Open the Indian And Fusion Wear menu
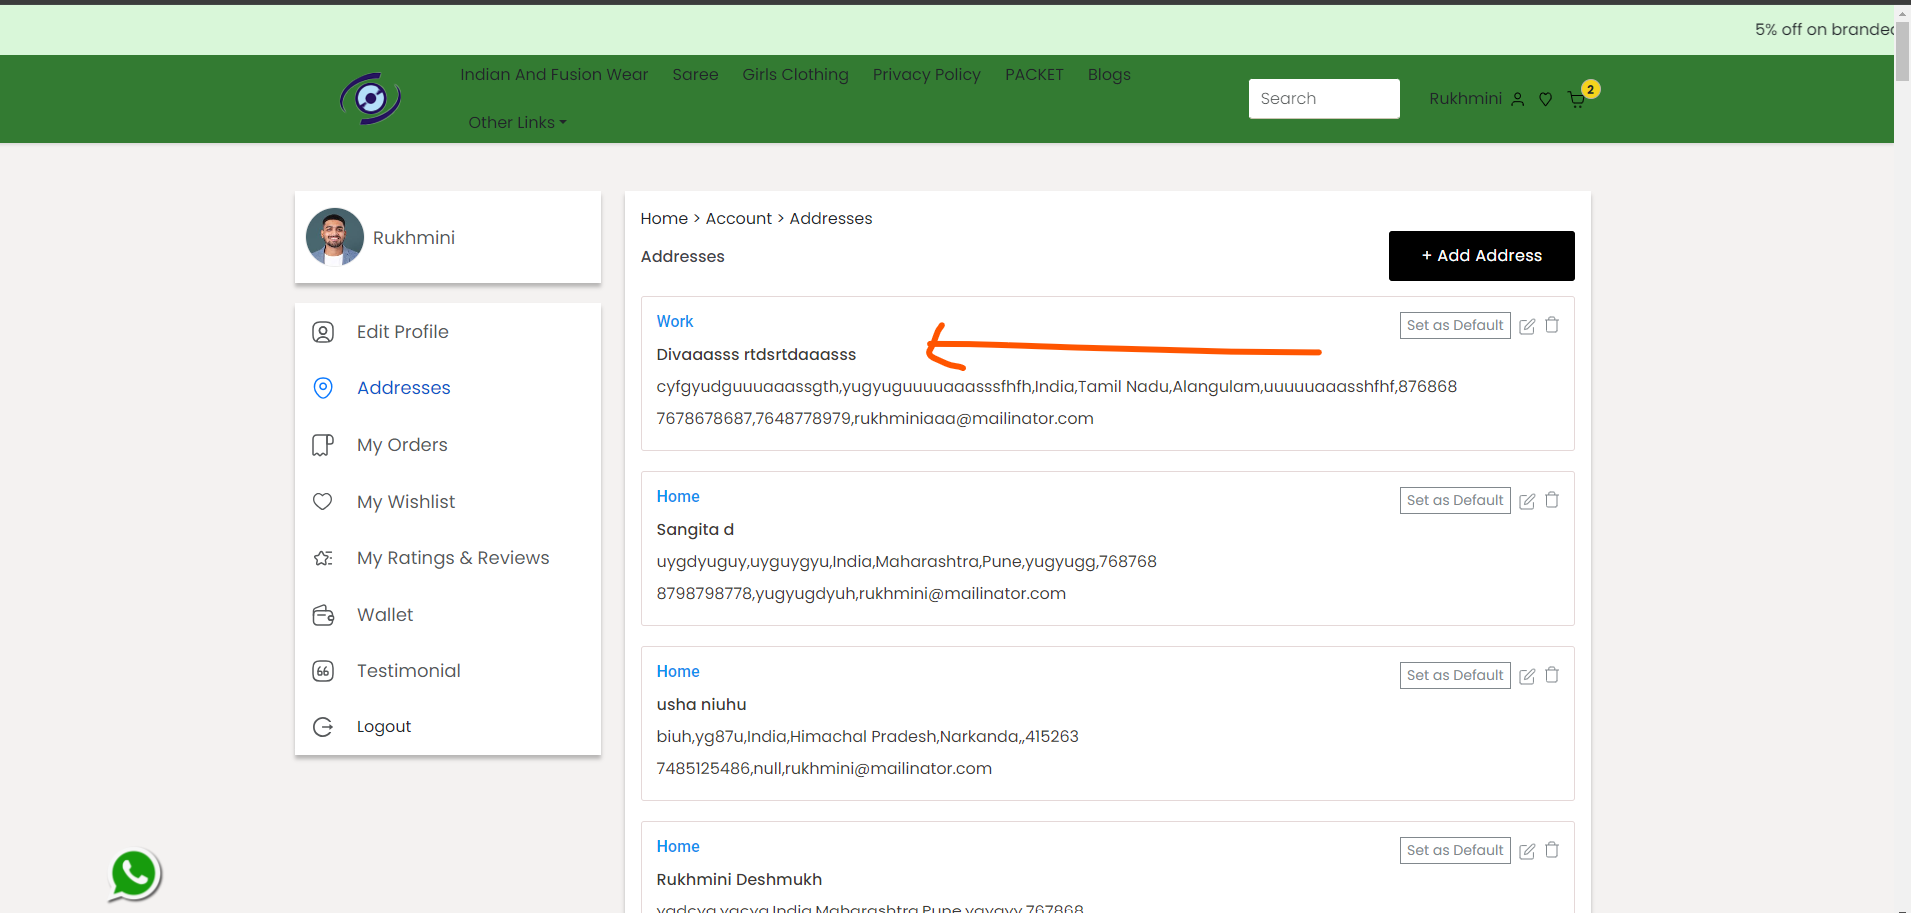This screenshot has height=913, width=1911. point(554,74)
